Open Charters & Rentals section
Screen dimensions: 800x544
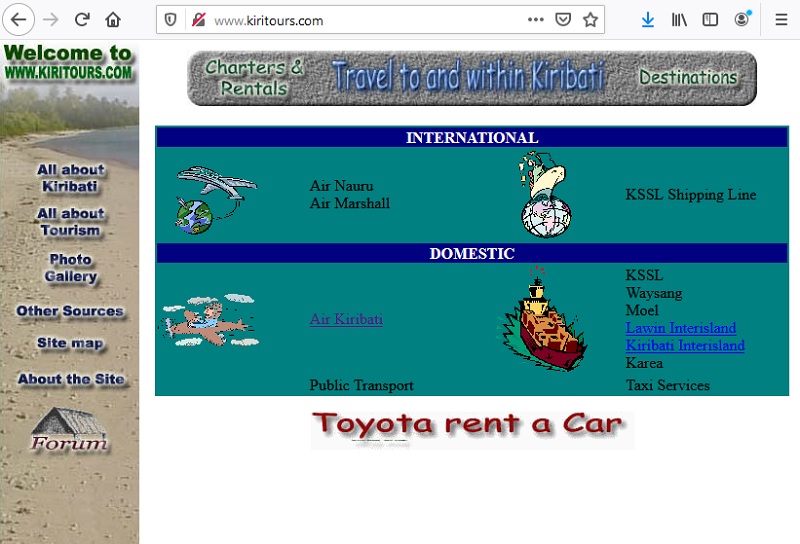click(254, 78)
